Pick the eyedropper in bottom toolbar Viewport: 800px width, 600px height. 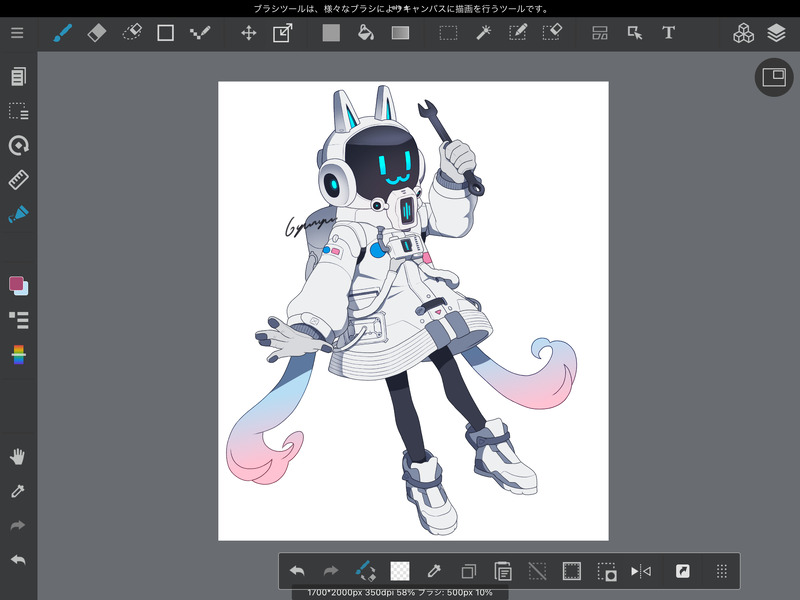tap(434, 571)
